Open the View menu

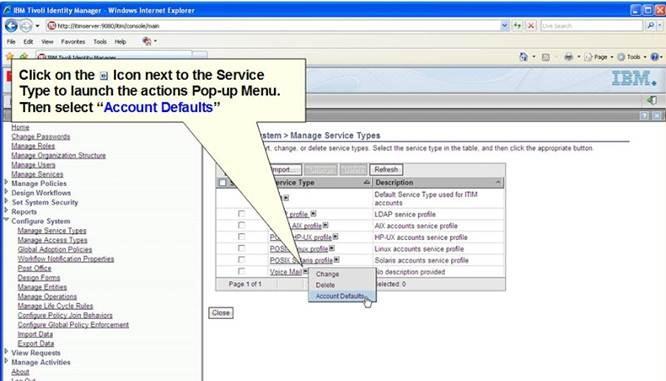tap(47, 42)
